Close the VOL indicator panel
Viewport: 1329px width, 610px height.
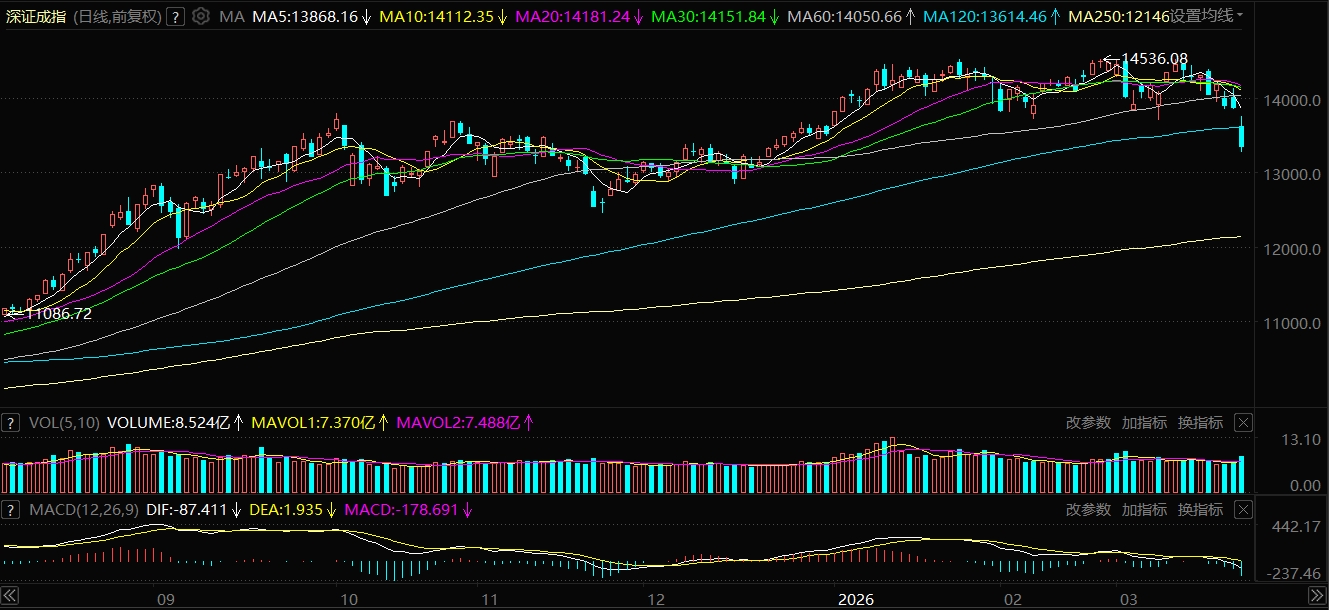pyautogui.click(x=1243, y=423)
